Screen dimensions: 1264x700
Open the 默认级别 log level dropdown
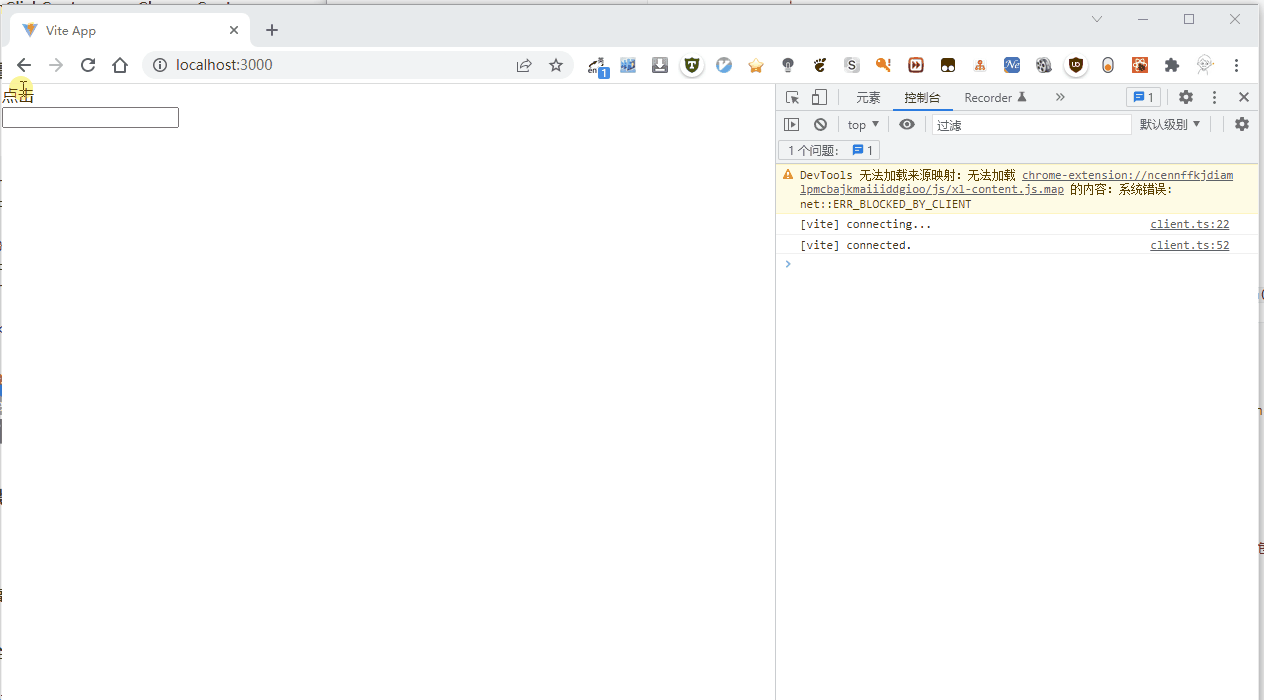pos(1170,125)
